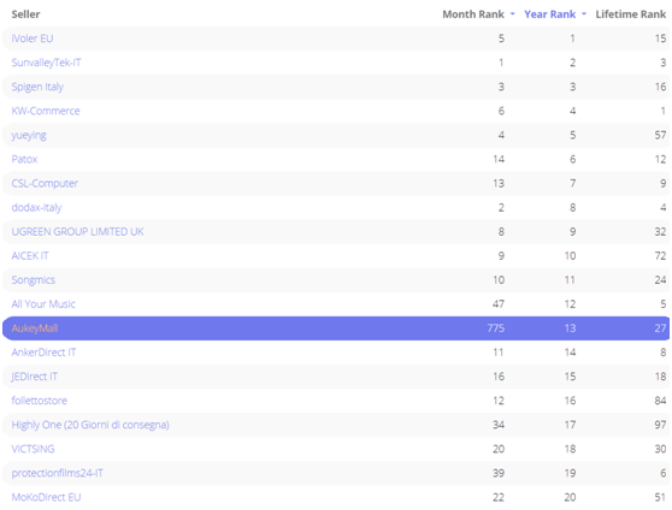Screen dimensions: 672x510
Task: Click the Month Rank column header
Action: (473, 14)
